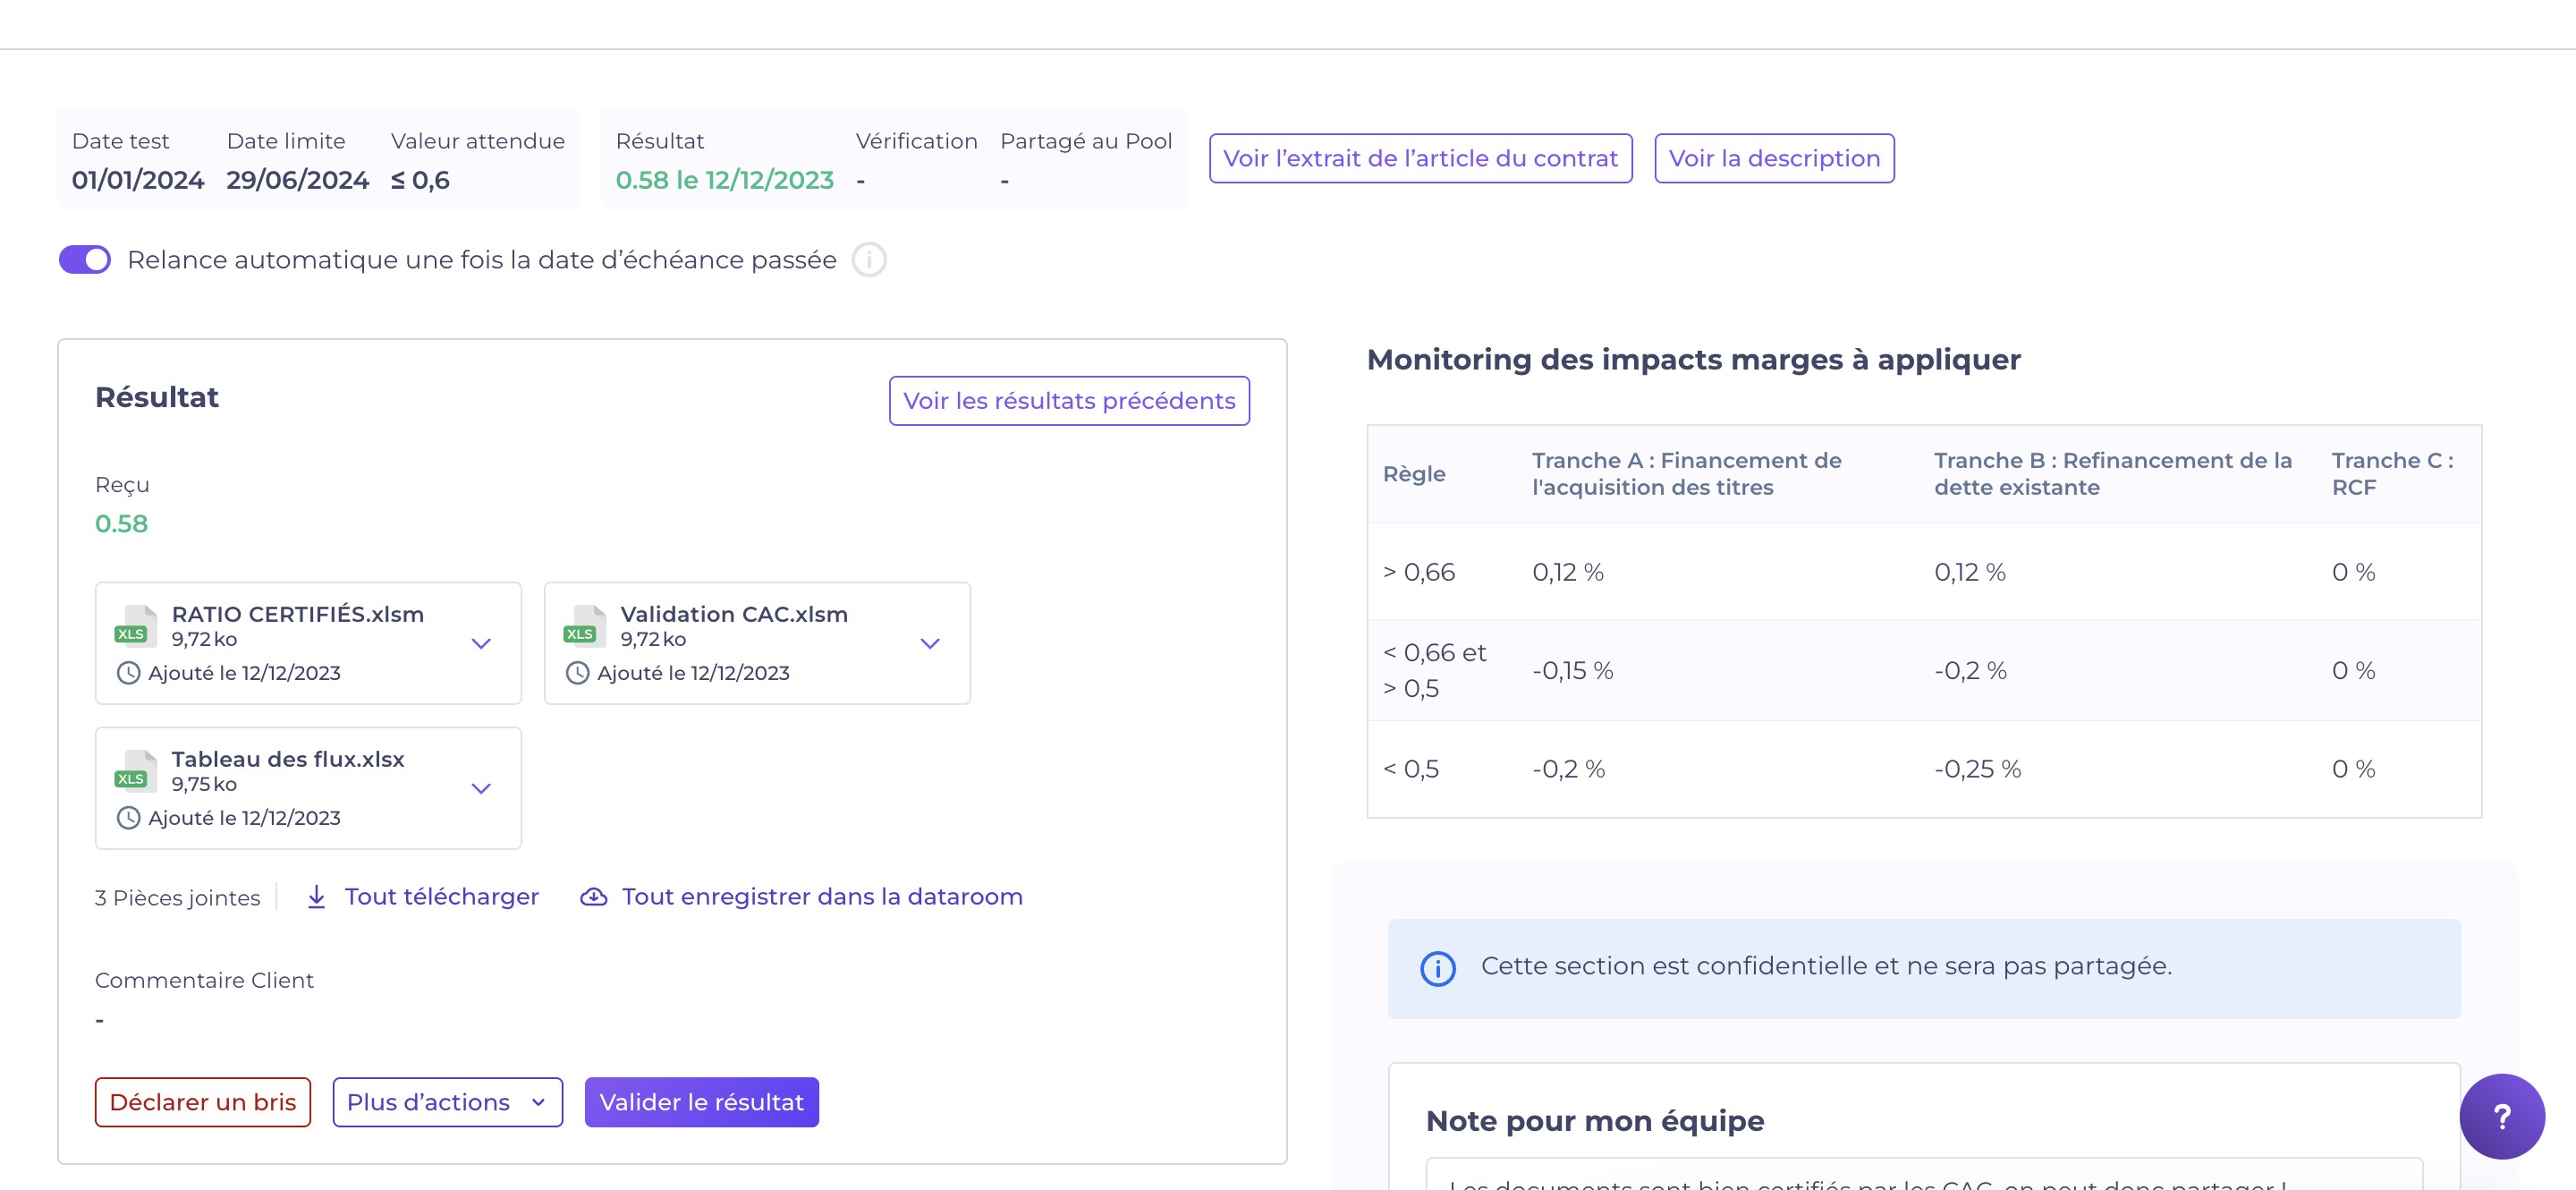
Task: Click Déclarer un bris button
Action: tap(202, 1102)
